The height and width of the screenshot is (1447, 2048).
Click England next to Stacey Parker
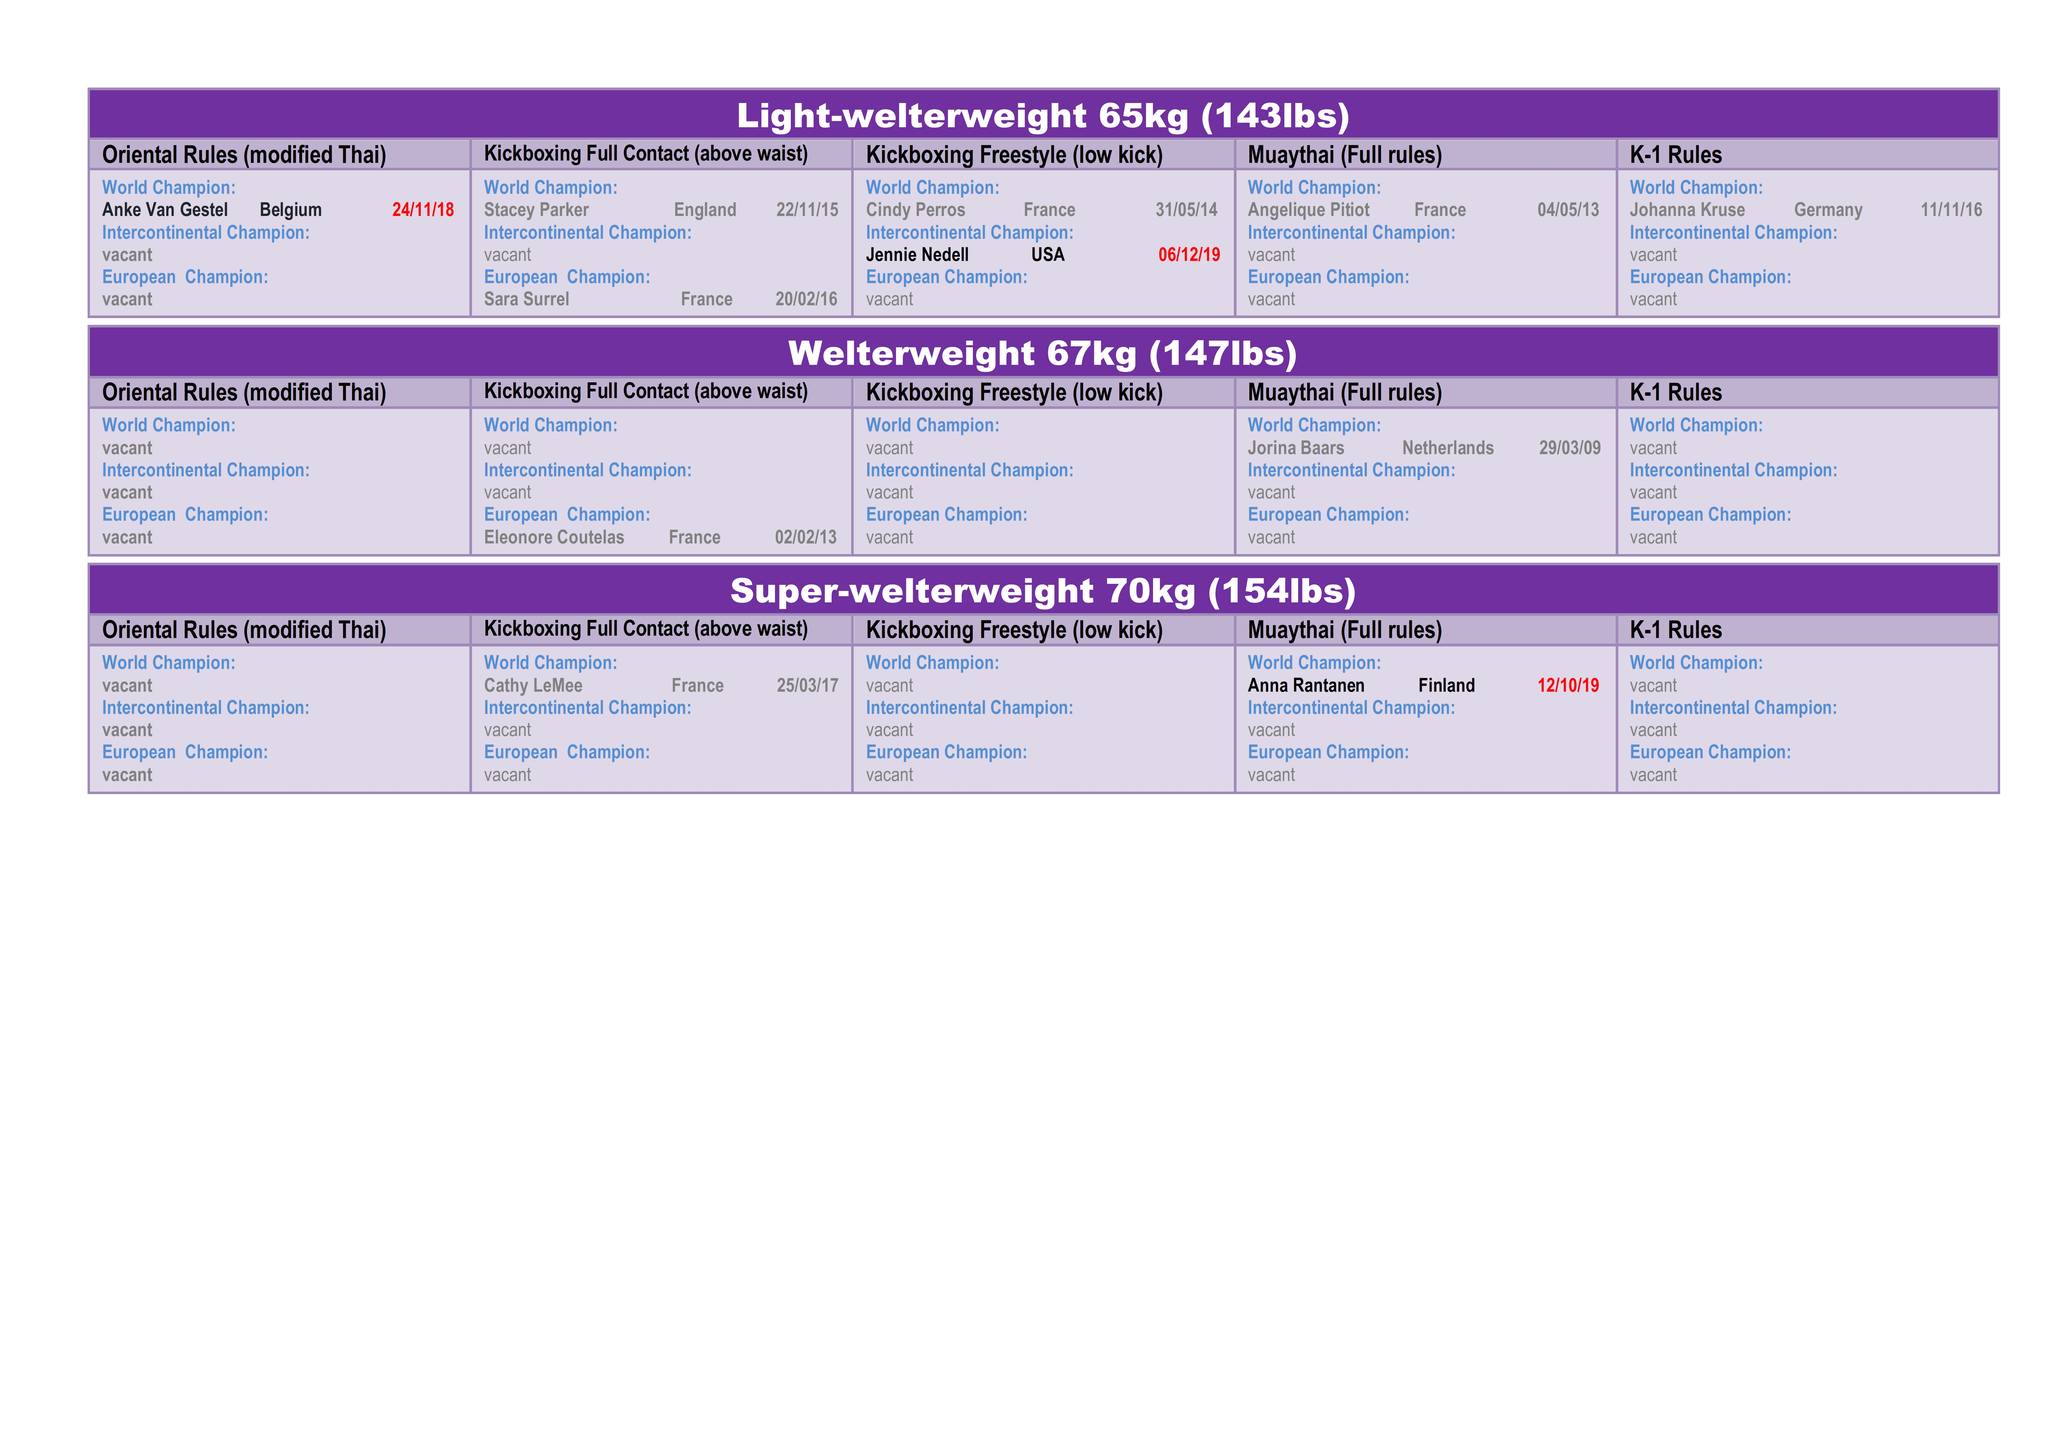click(705, 210)
